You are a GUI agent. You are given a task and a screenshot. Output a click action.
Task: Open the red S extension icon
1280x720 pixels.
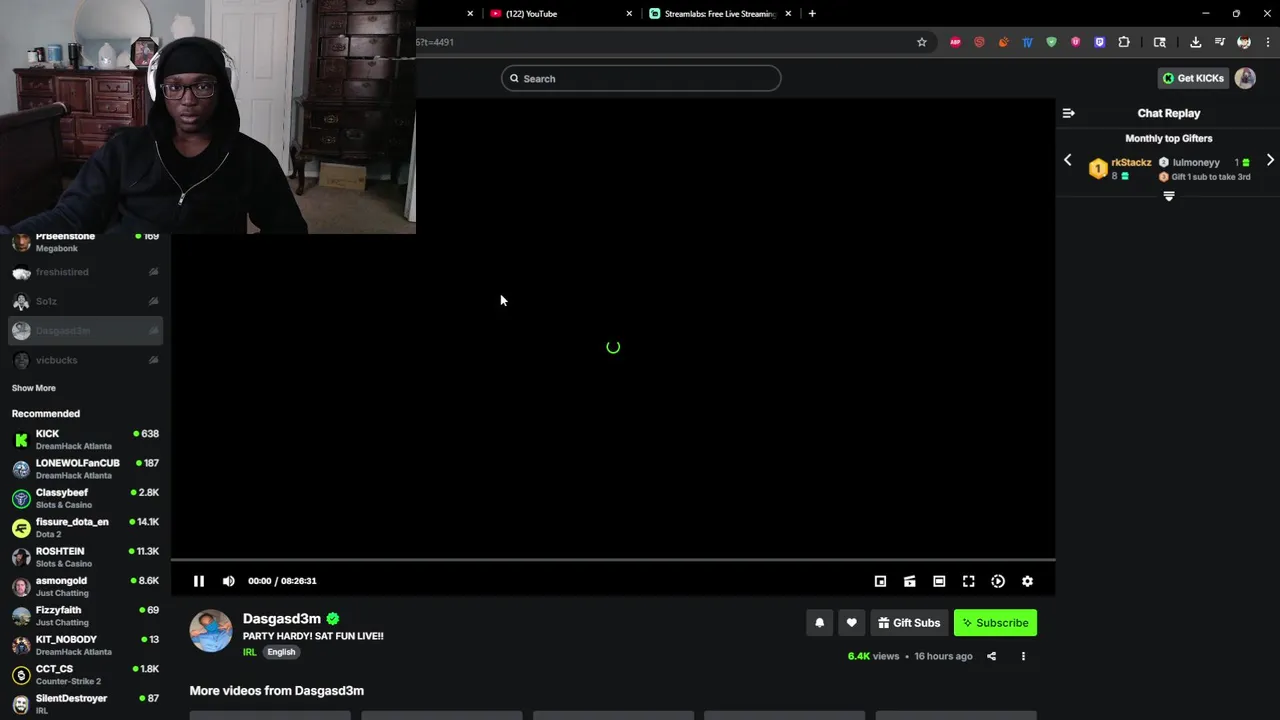979,42
